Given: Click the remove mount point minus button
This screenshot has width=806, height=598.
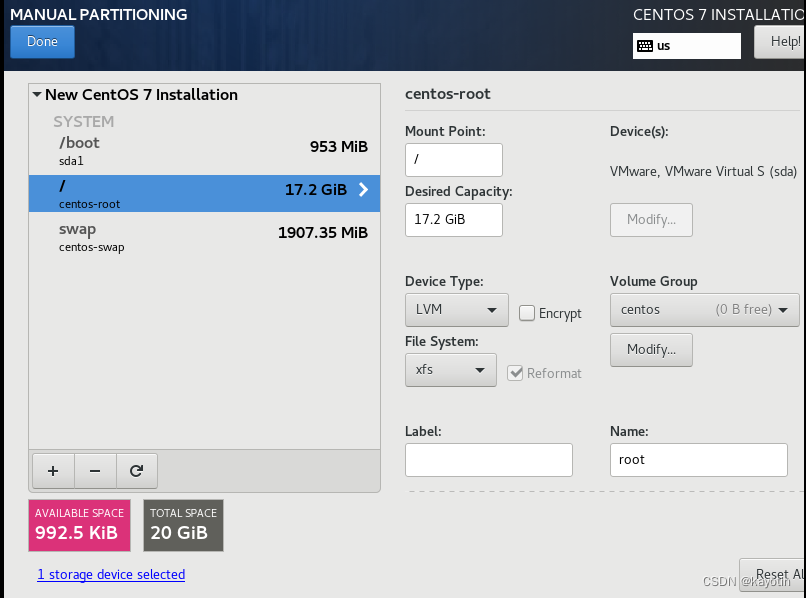Looking at the screenshot, I should [95, 470].
